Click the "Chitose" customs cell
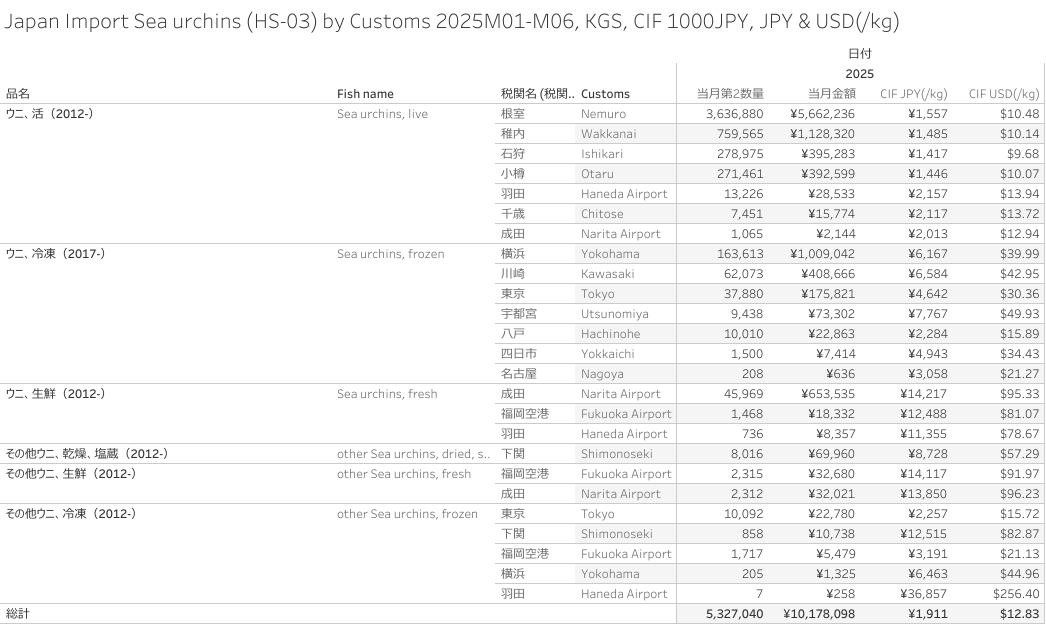Screen dimensions: 1046x624 click(x=602, y=214)
